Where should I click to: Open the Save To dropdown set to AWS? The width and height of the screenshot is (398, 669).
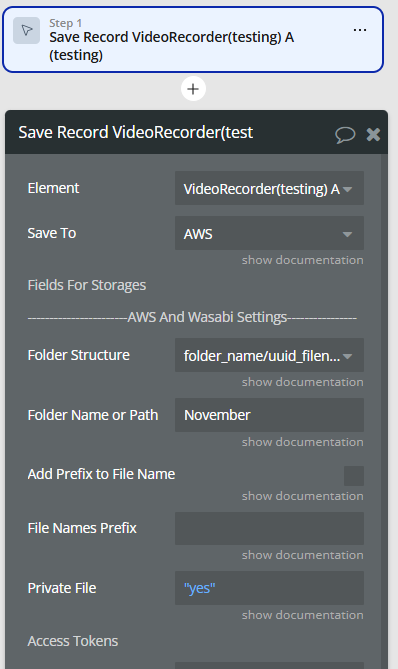pyautogui.click(x=269, y=233)
